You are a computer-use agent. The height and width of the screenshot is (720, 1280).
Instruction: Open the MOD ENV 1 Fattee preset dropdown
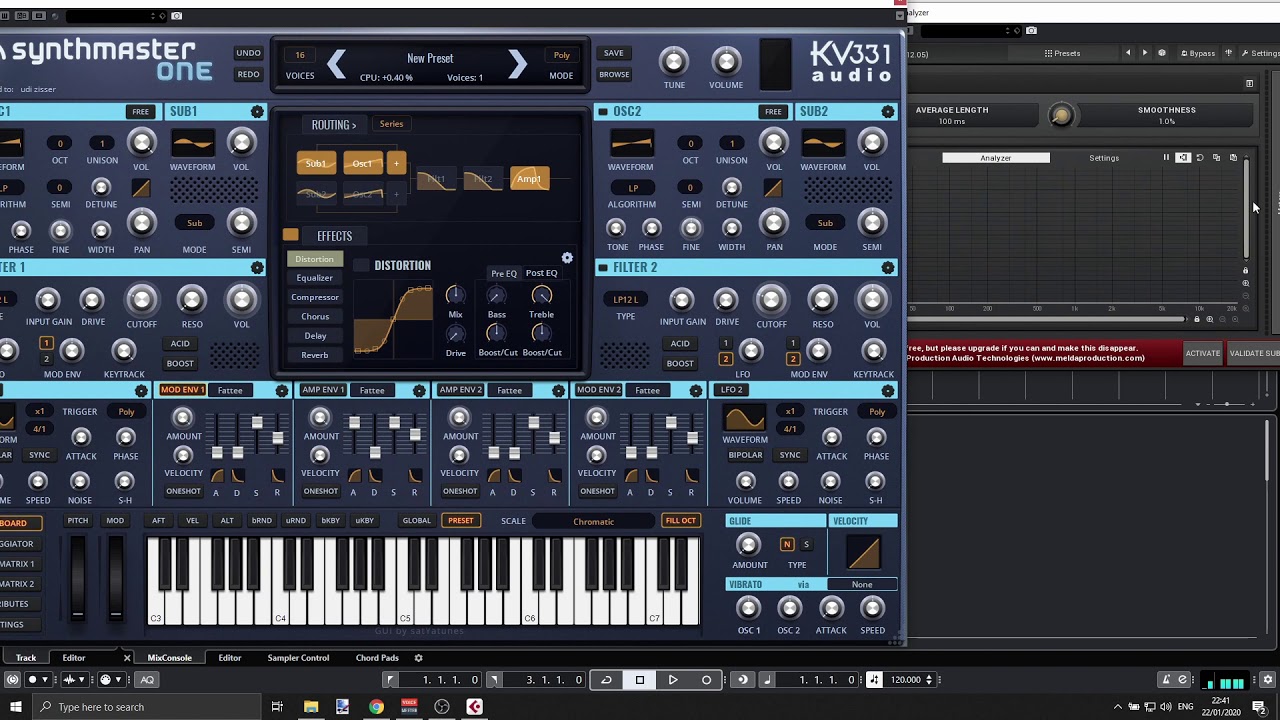[x=230, y=390]
